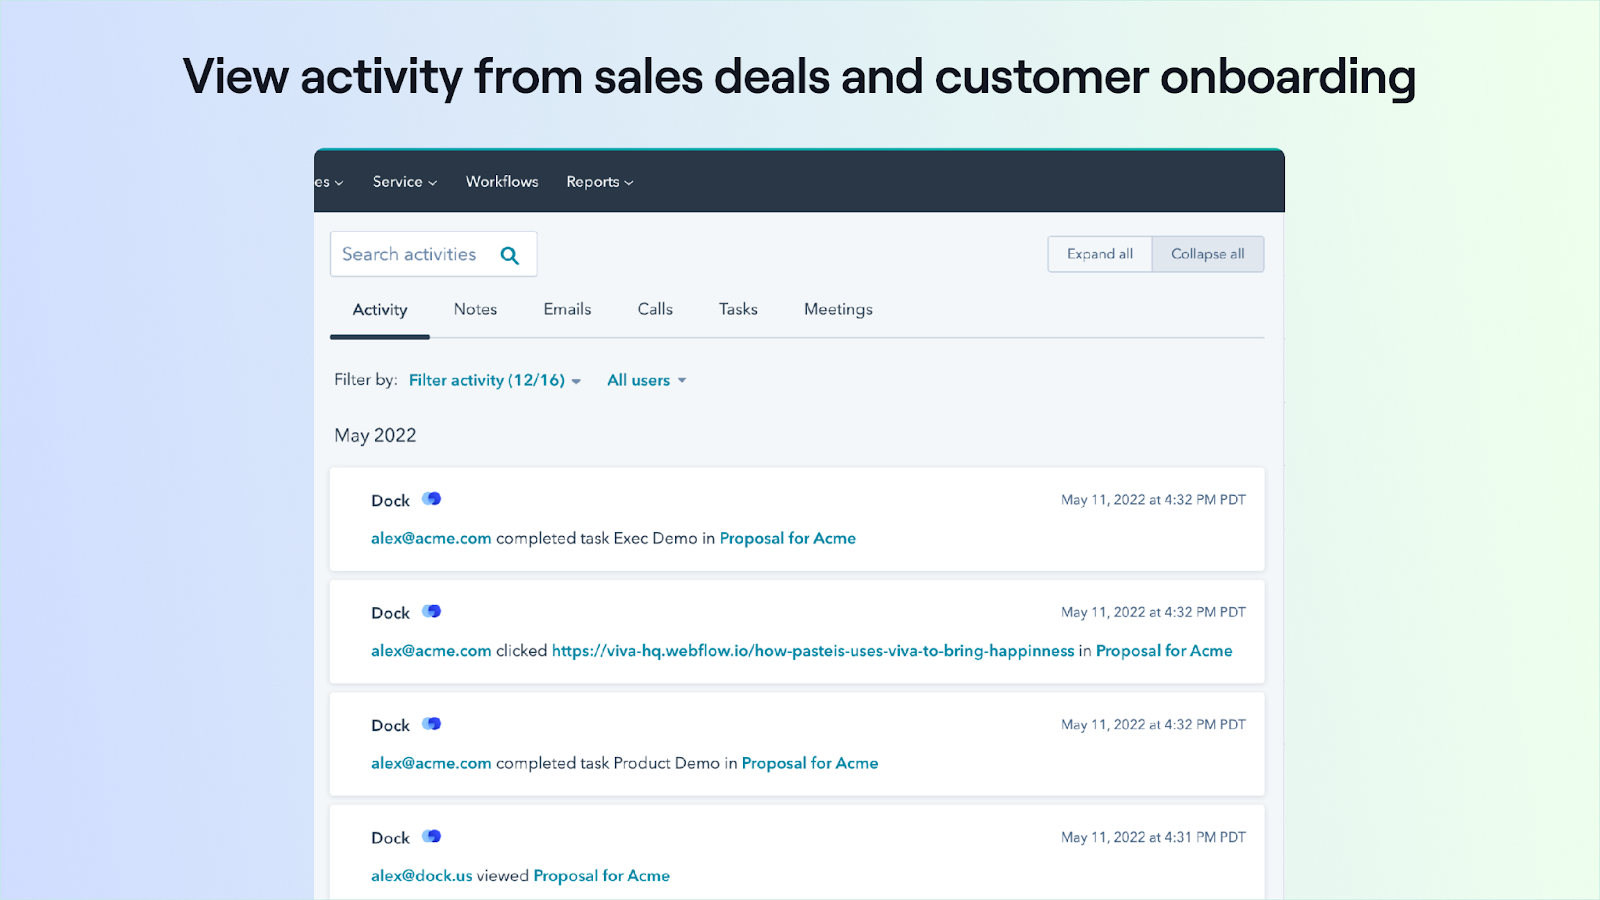This screenshot has height=900, width=1600.
Task: Click the search magnifier icon
Action: point(510,255)
